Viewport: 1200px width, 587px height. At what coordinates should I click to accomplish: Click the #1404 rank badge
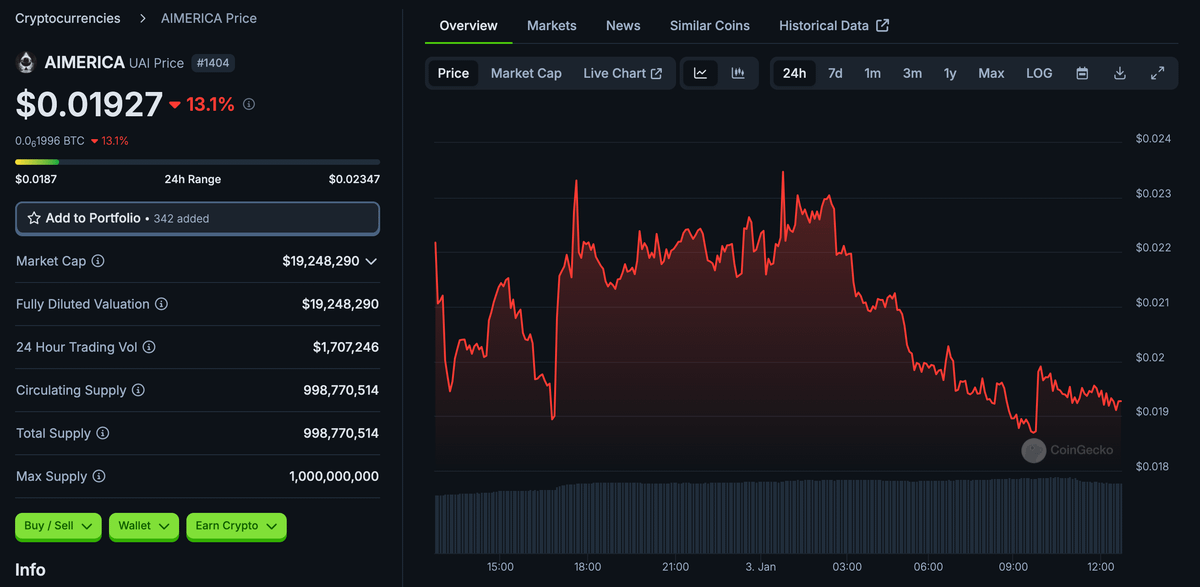[213, 63]
